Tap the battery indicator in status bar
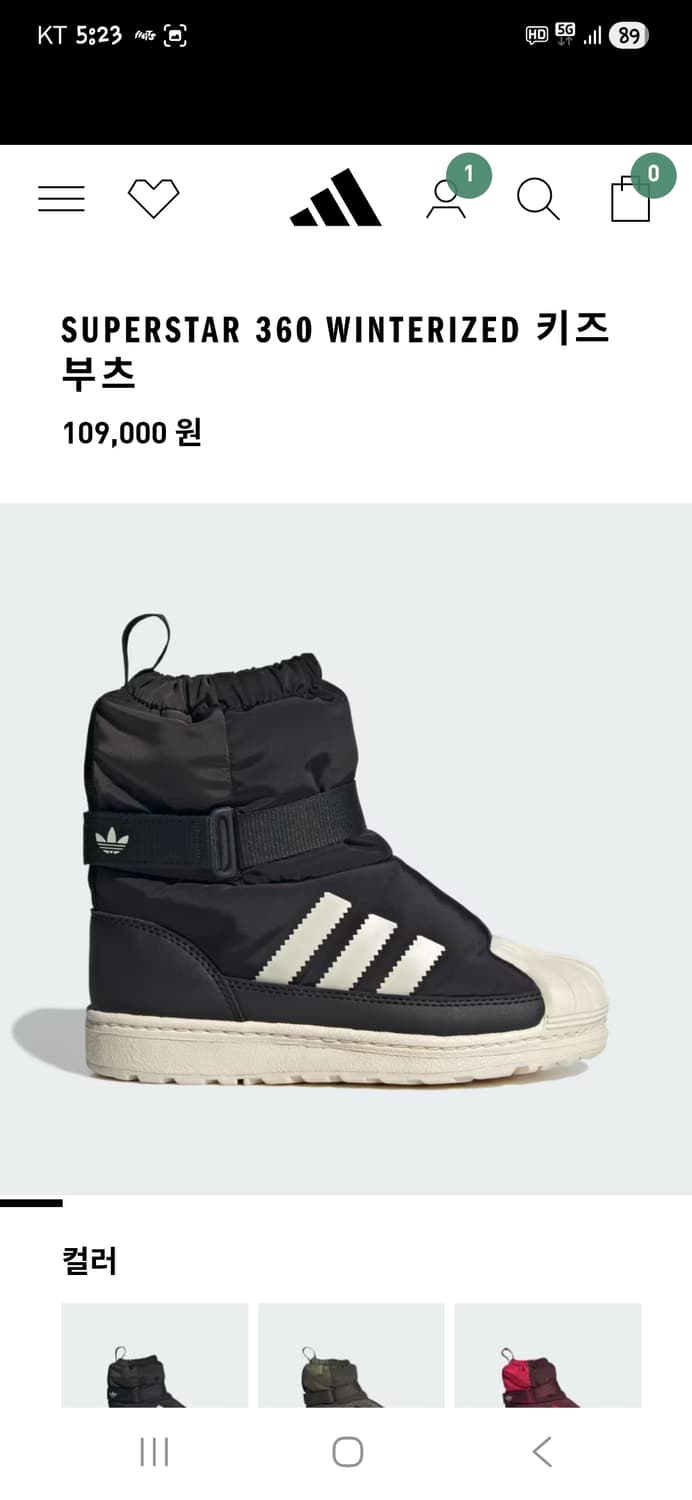 coord(629,36)
